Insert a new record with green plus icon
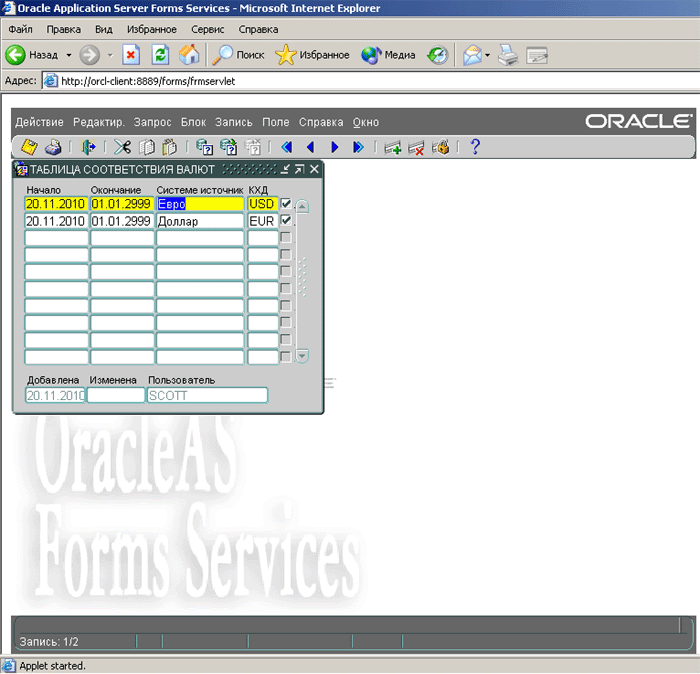 [392, 147]
